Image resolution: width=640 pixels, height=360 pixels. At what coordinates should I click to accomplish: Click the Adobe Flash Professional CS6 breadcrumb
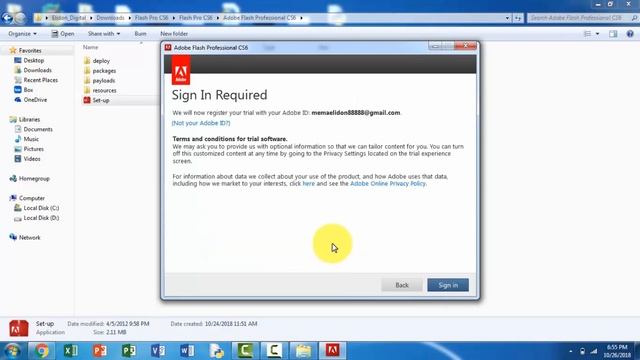coord(260,18)
